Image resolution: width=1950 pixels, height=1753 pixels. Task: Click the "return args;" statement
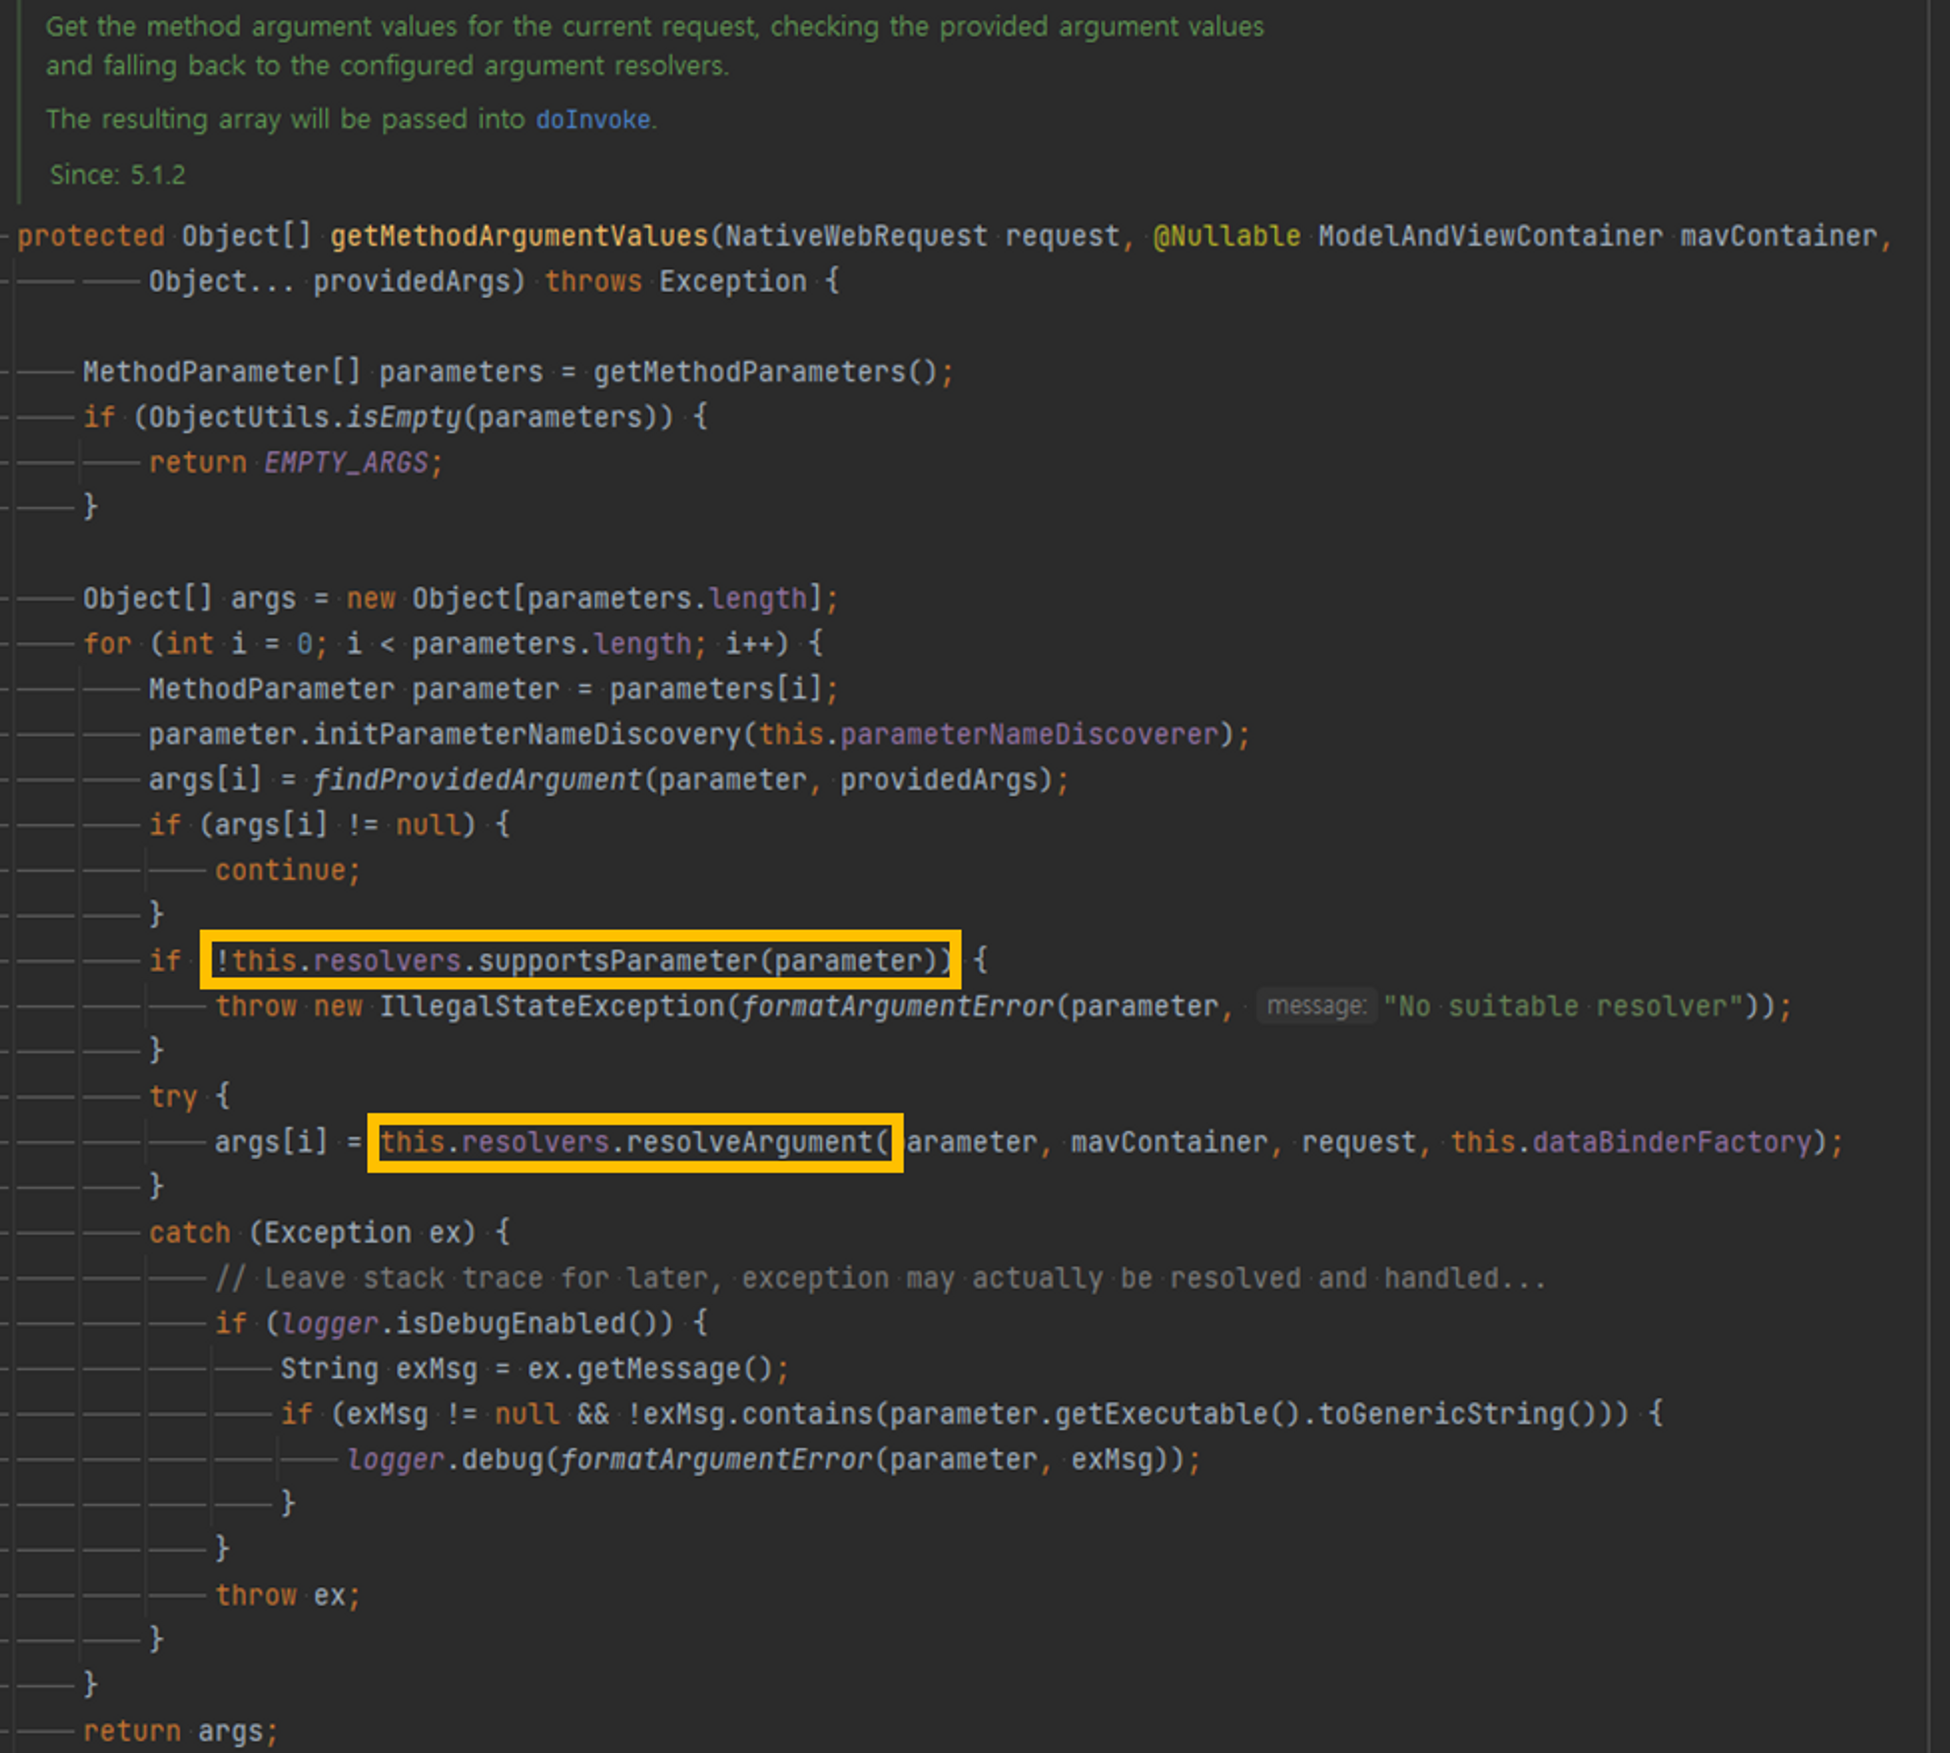point(180,1731)
